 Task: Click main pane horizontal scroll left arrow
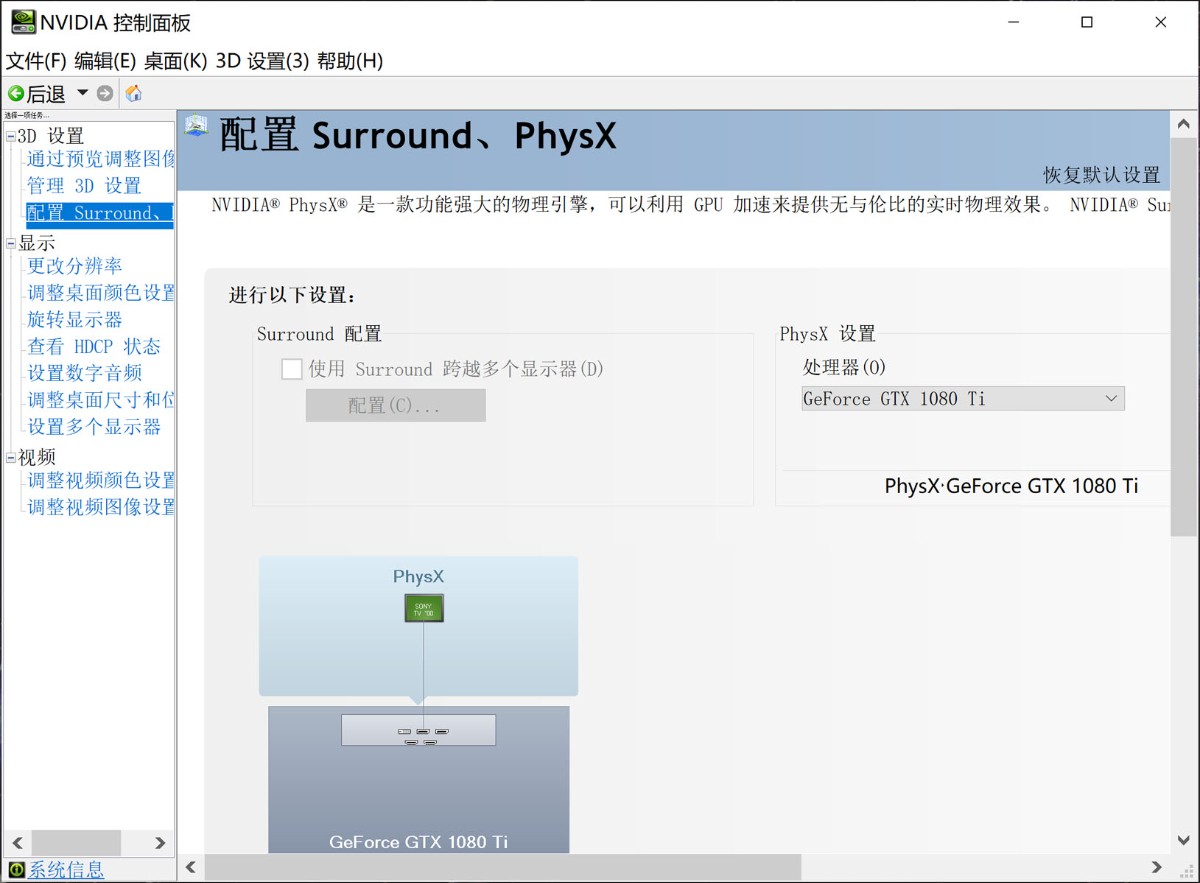[191, 867]
